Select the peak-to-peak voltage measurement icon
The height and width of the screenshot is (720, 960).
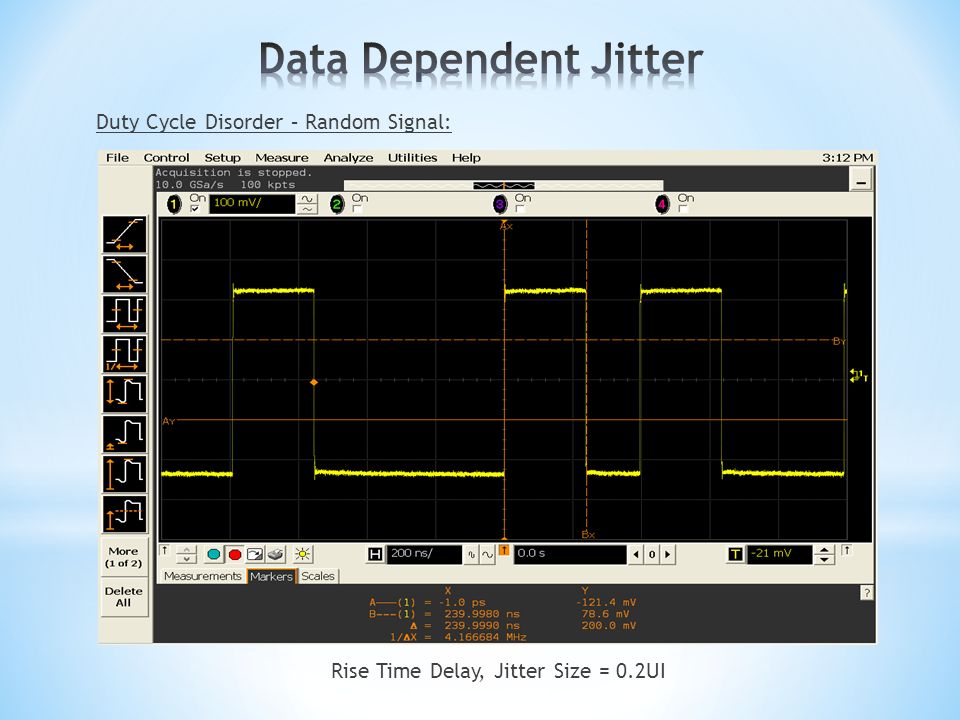click(x=124, y=394)
